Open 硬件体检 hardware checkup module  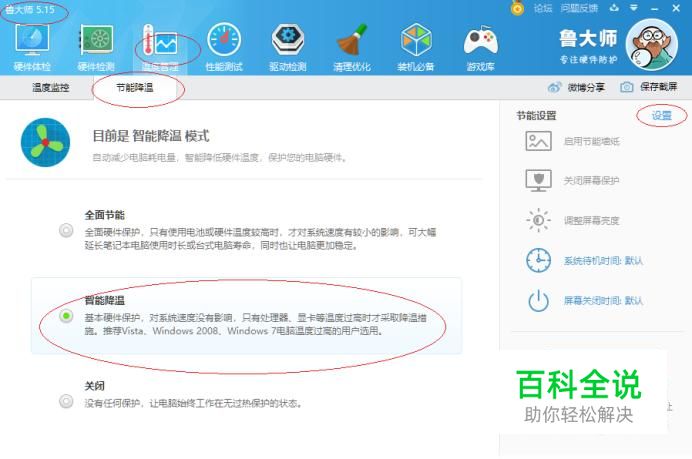tap(32, 48)
